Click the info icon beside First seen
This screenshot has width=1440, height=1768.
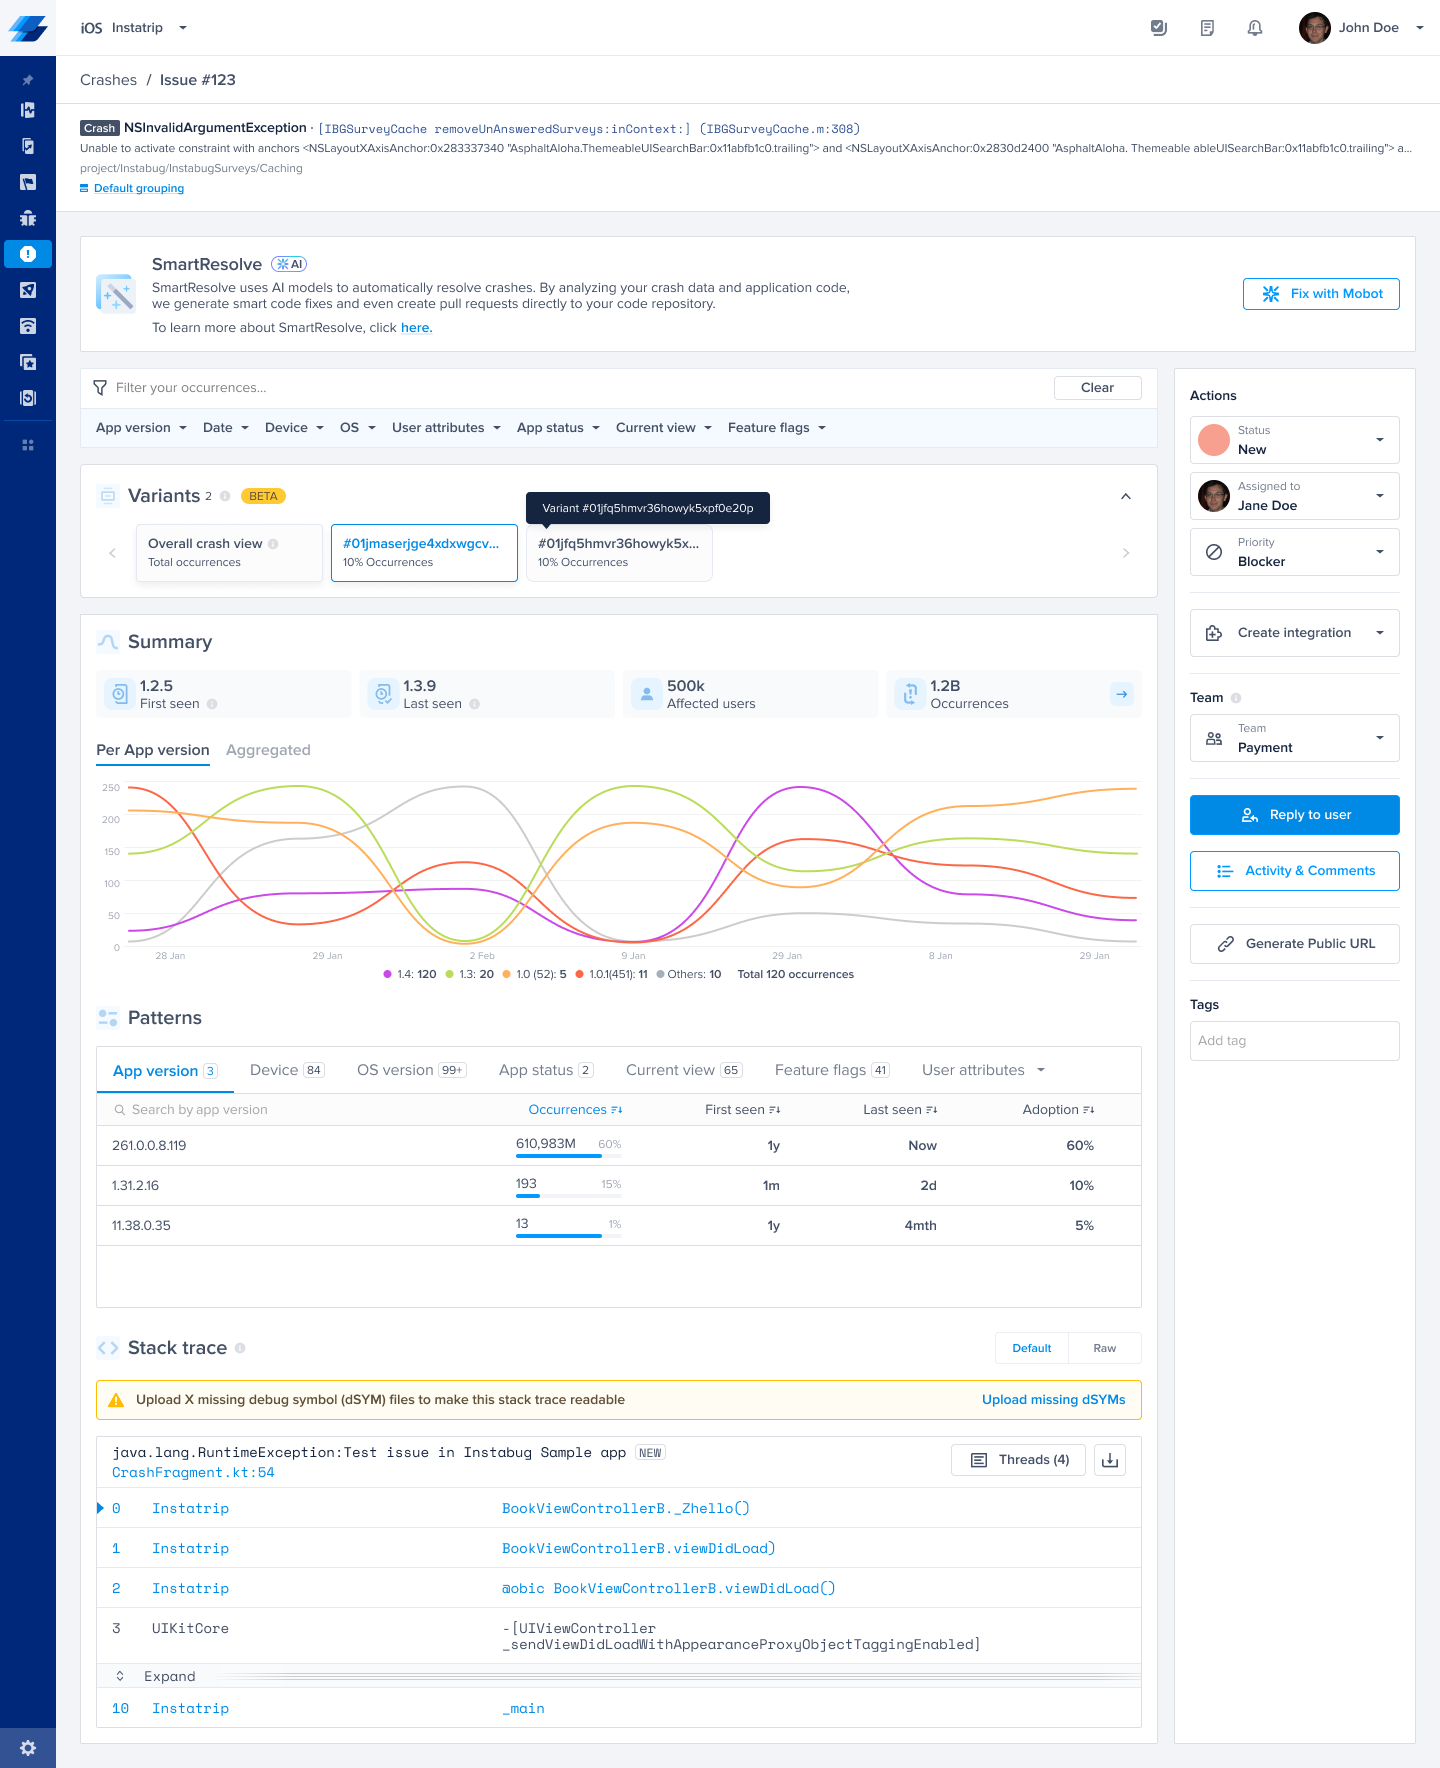(212, 704)
